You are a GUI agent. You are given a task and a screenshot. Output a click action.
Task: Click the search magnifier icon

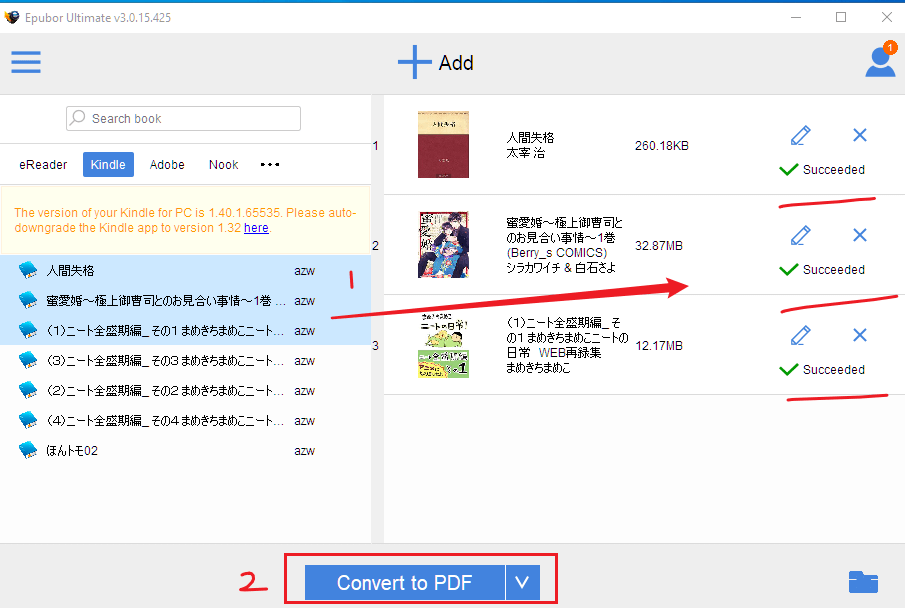click(78, 118)
